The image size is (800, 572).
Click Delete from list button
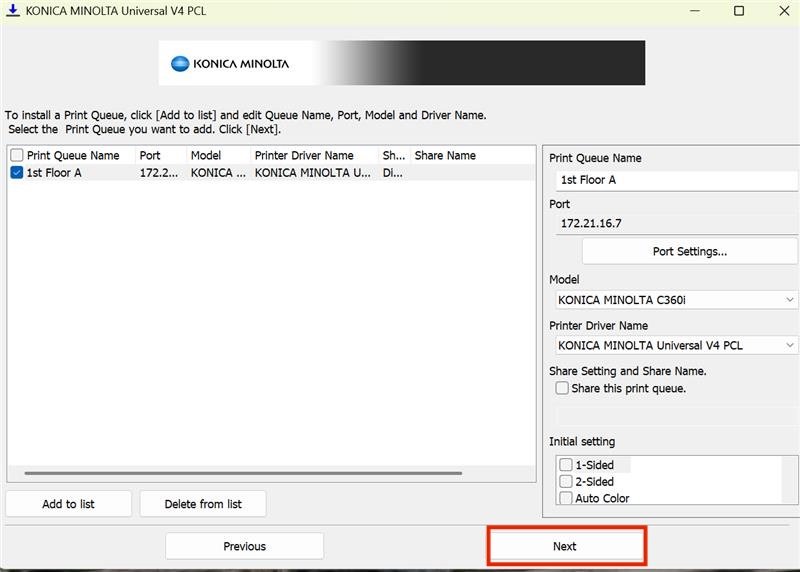click(203, 504)
